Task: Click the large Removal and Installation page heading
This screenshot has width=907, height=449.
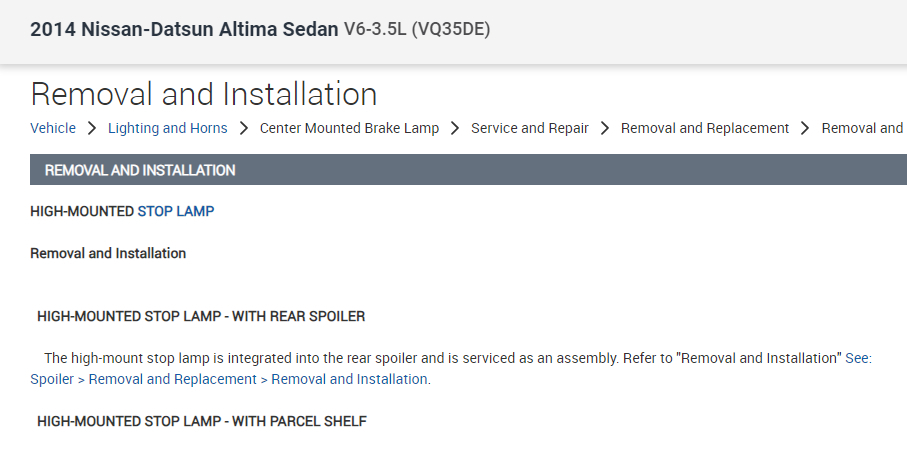Action: coord(204,94)
